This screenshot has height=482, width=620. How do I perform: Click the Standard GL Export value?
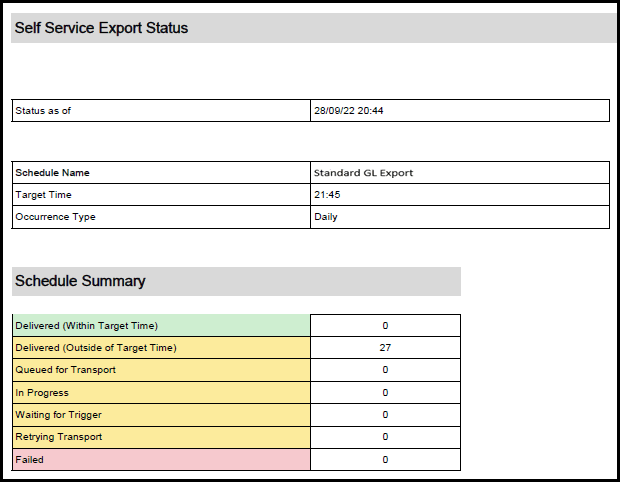point(363,173)
